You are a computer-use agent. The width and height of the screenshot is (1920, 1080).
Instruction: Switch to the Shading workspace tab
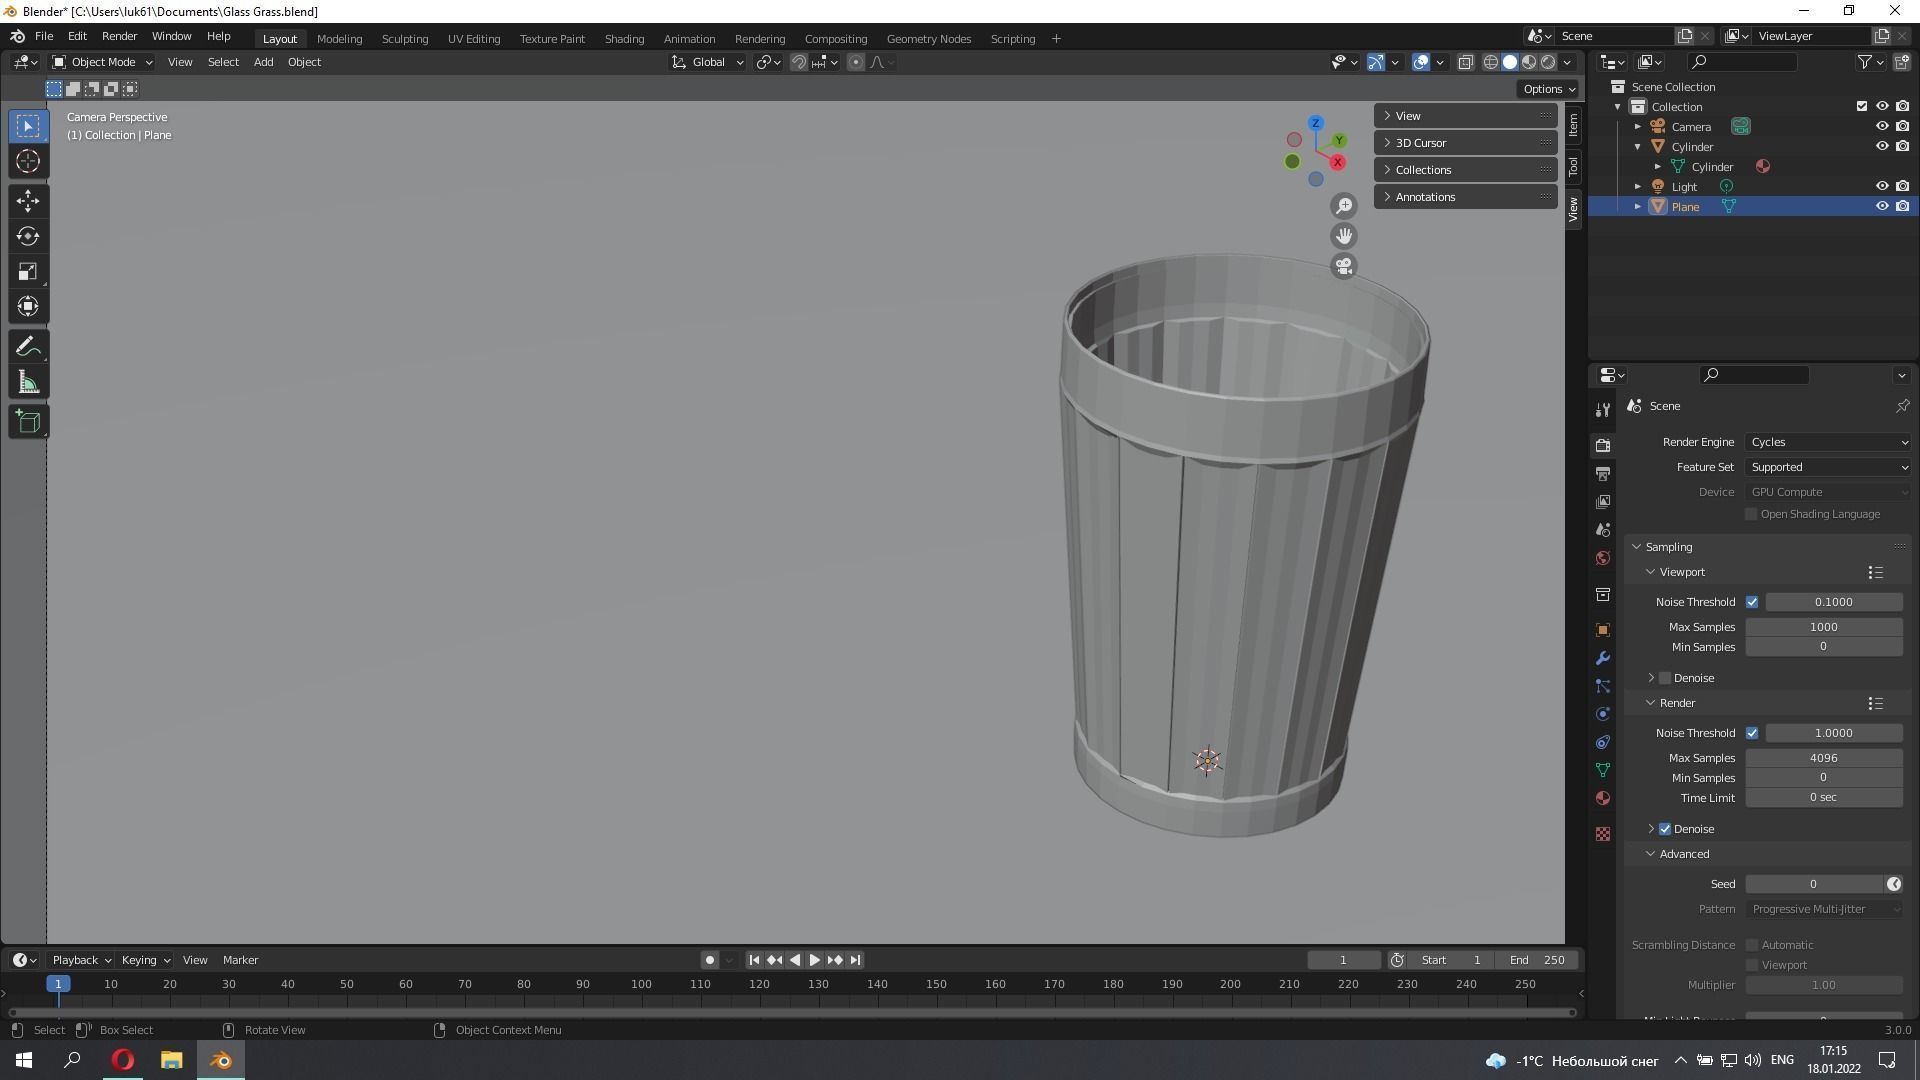pyautogui.click(x=624, y=38)
